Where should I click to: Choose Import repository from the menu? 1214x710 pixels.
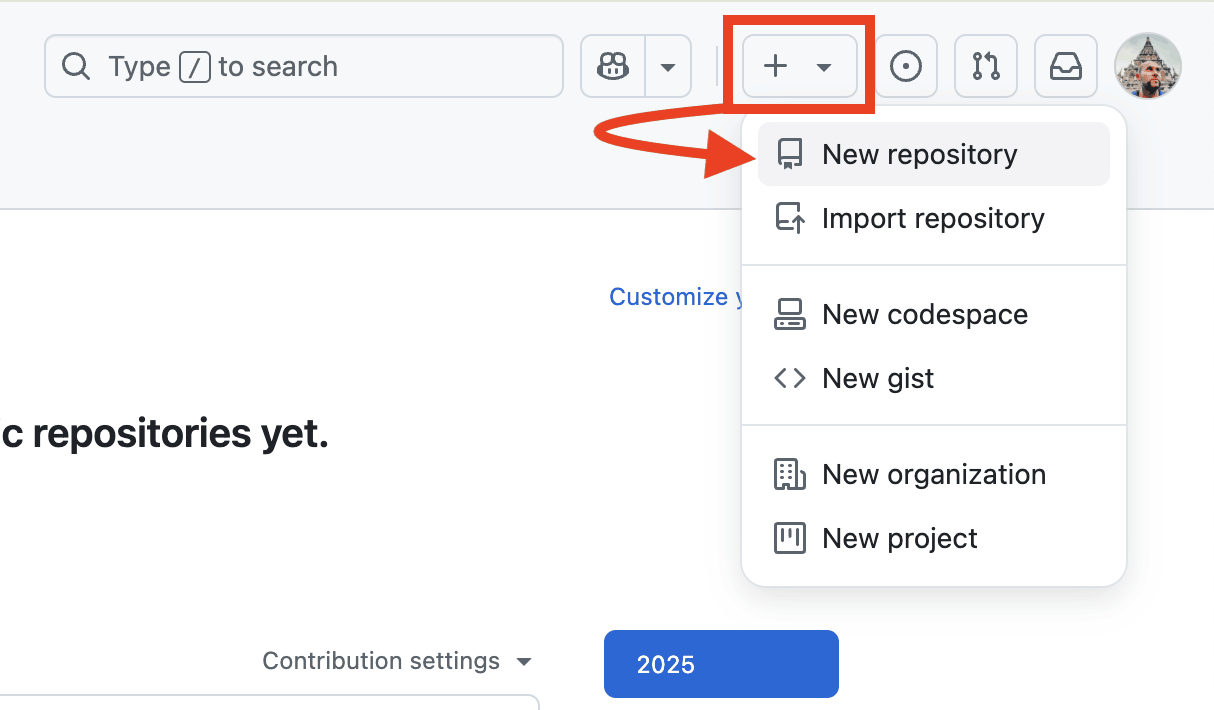(933, 218)
